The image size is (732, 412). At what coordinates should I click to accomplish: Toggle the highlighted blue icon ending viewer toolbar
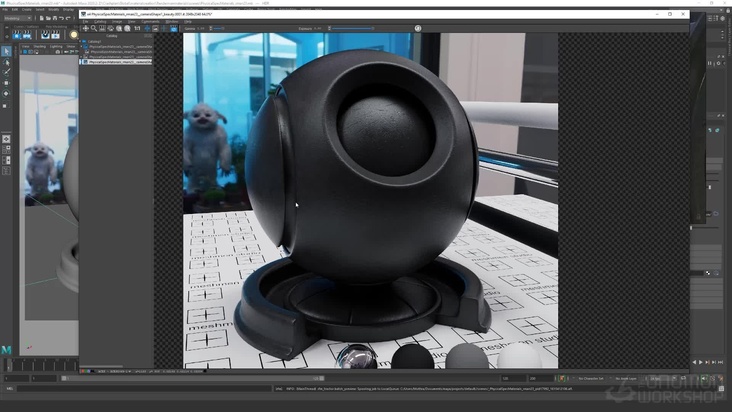tap(174, 28)
